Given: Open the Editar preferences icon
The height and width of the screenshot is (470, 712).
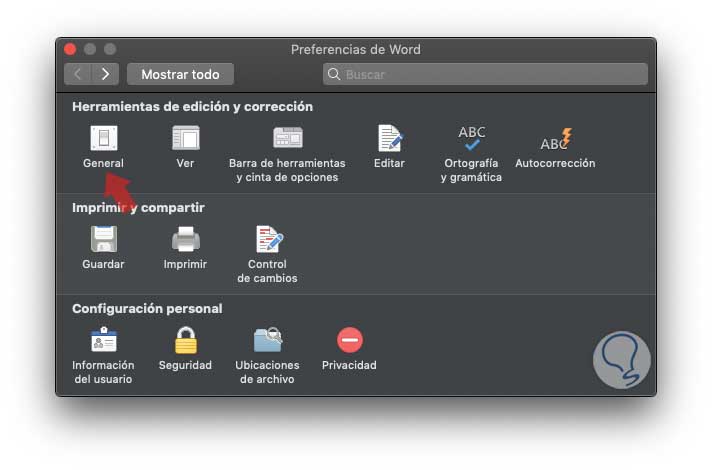Looking at the screenshot, I should click(390, 138).
